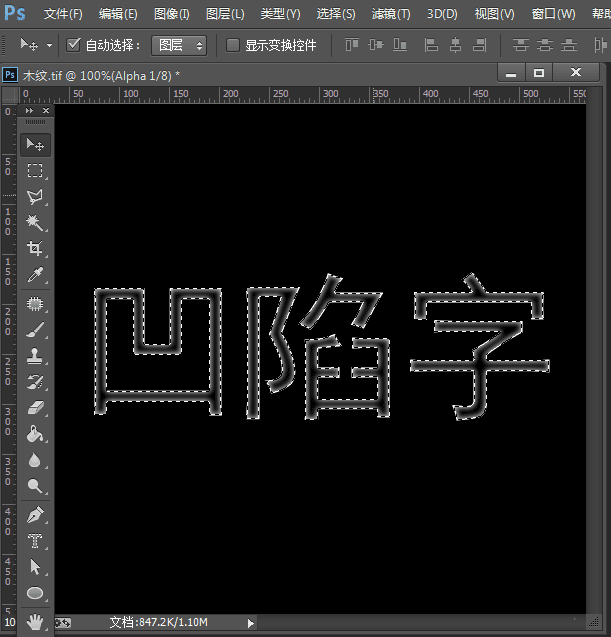Viewport: 611px width, 637px height.
Task: Select the History Brush tool
Action: [35, 381]
